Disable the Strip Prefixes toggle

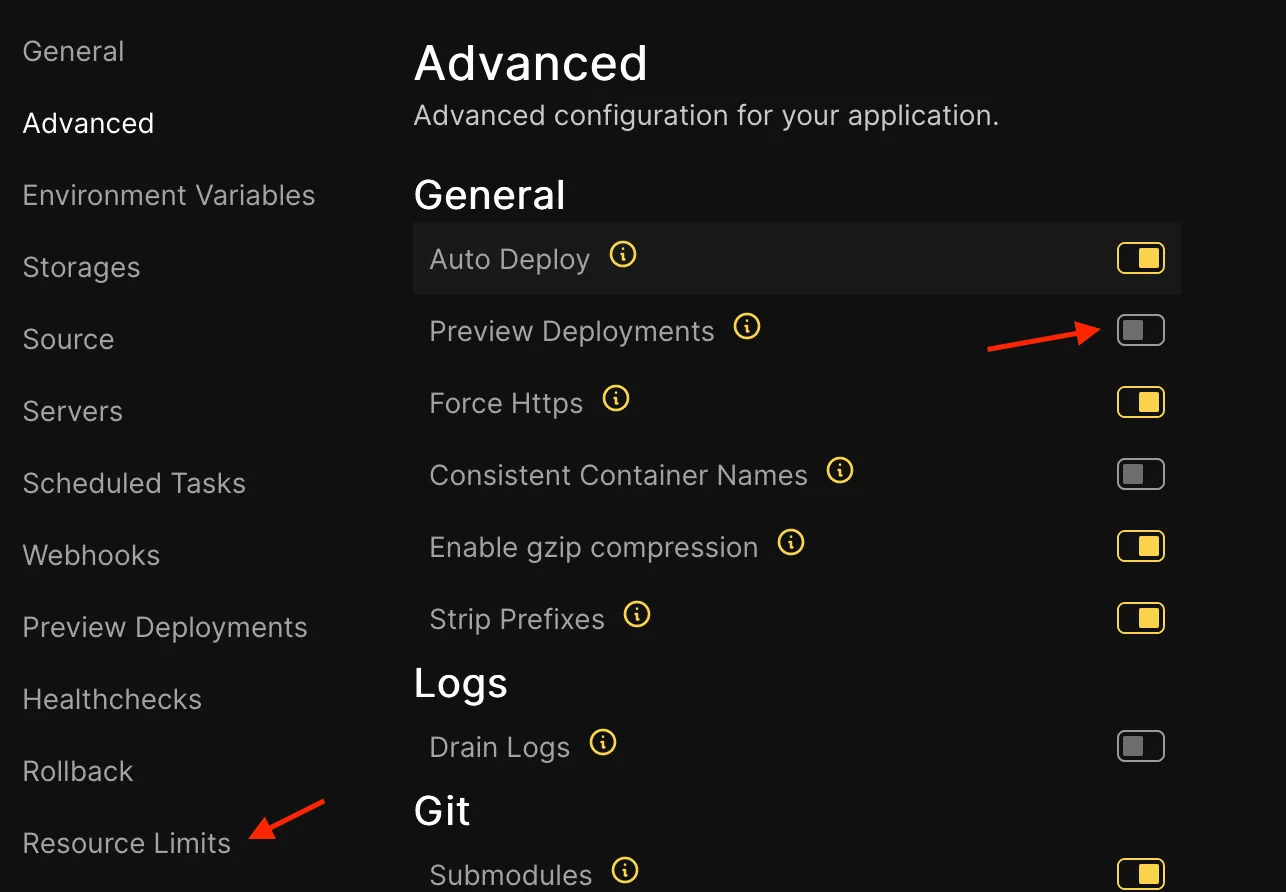(x=1141, y=619)
